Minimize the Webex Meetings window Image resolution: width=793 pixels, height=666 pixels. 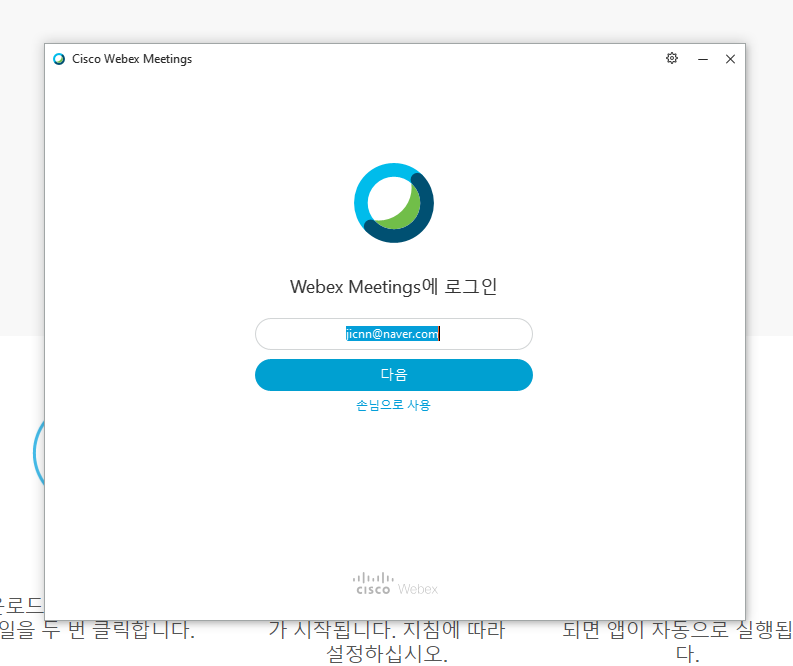click(x=702, y=59)
